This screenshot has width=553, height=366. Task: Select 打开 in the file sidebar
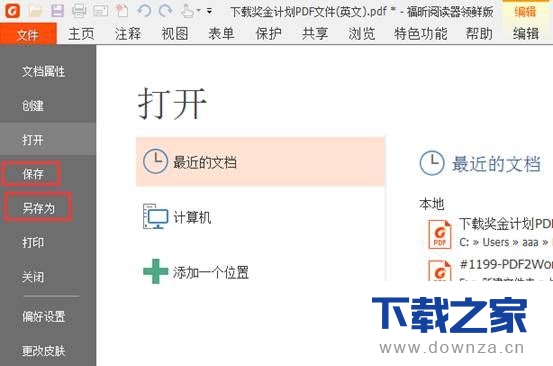coord(48,140)
